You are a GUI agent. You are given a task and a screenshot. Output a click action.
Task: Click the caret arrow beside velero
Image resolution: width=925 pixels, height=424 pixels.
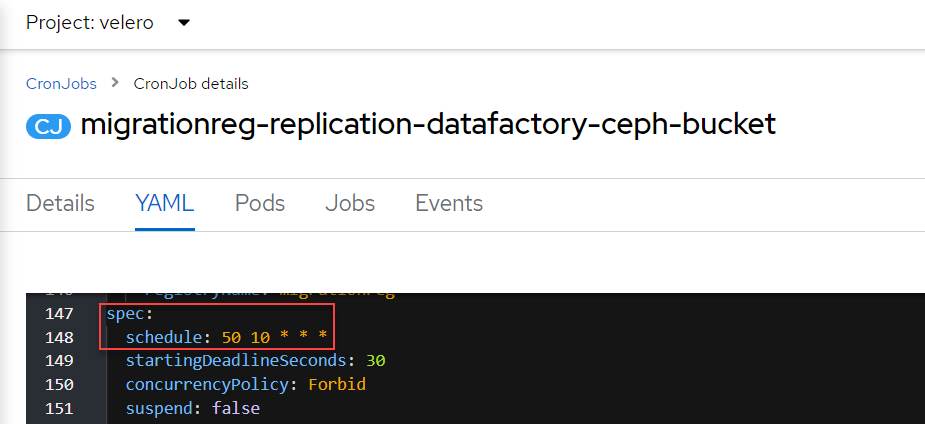(183, 23)
